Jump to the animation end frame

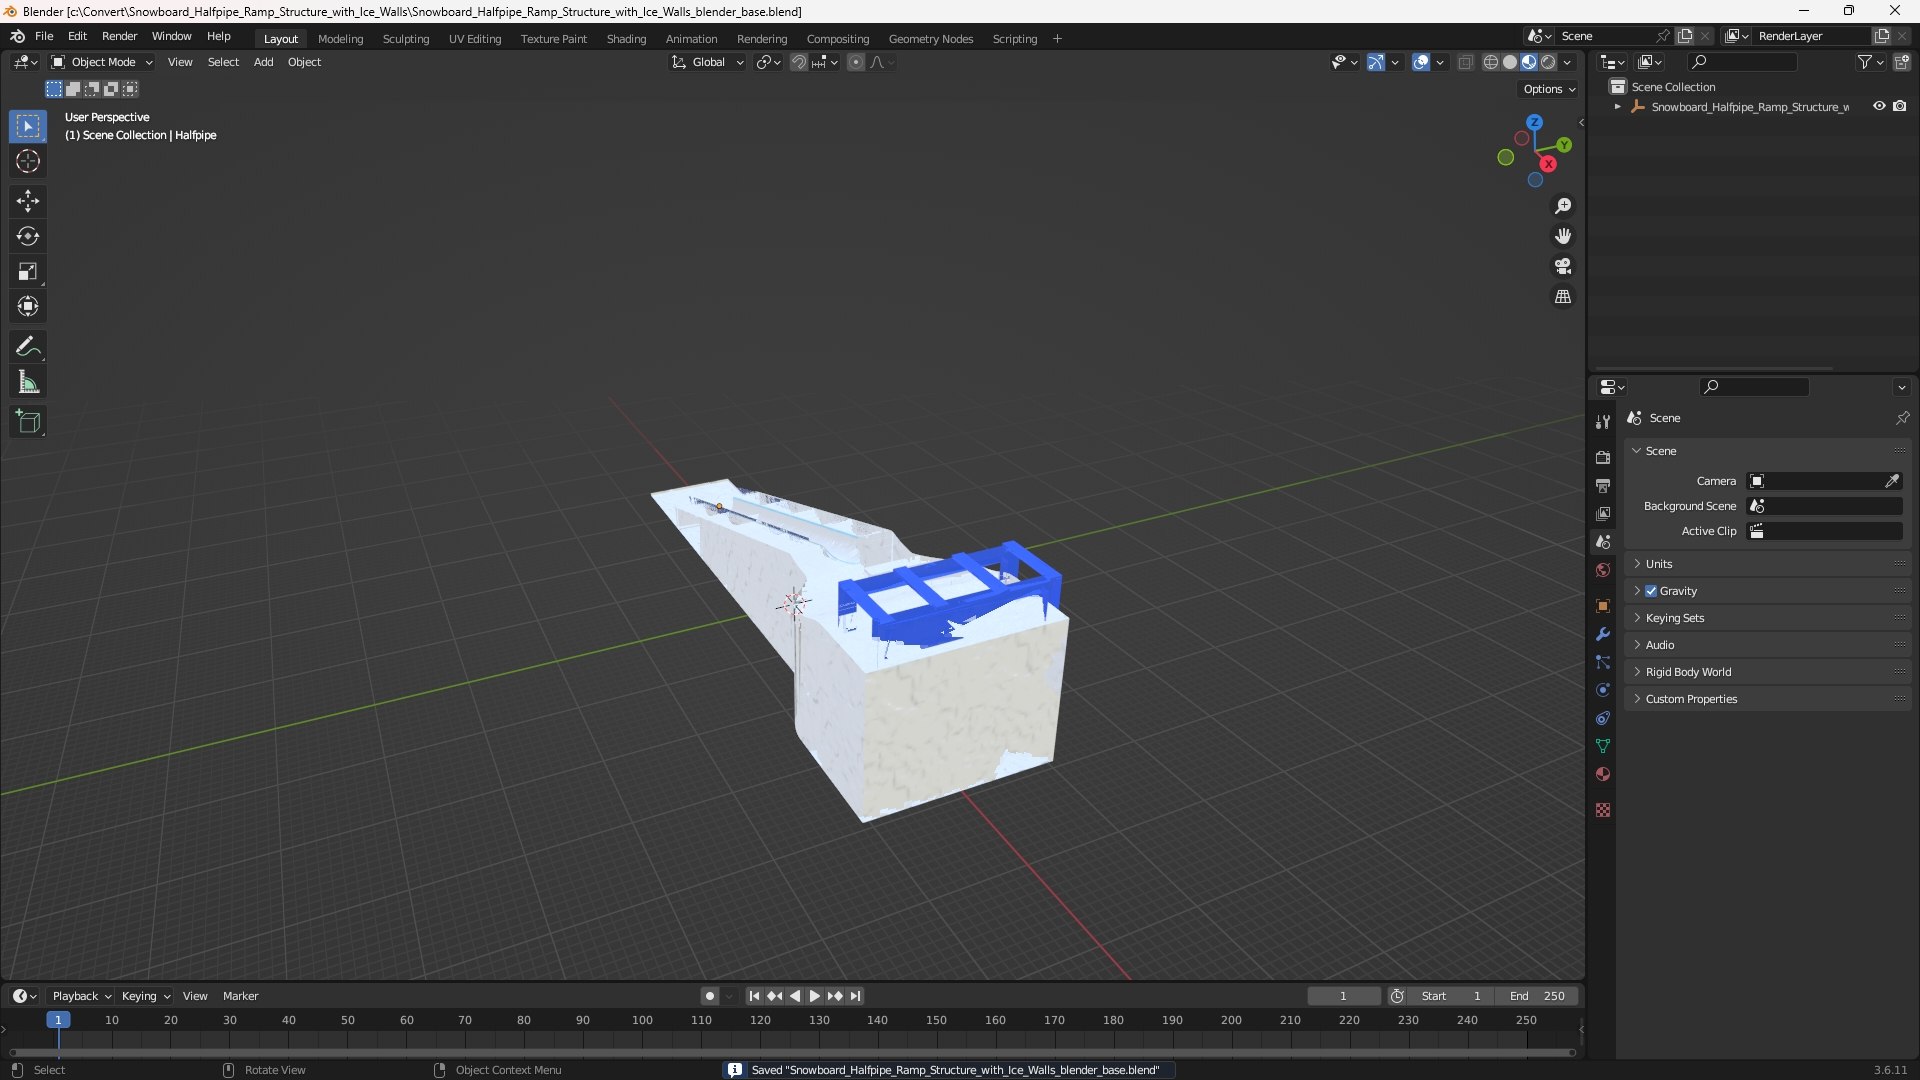click(855, 996)
